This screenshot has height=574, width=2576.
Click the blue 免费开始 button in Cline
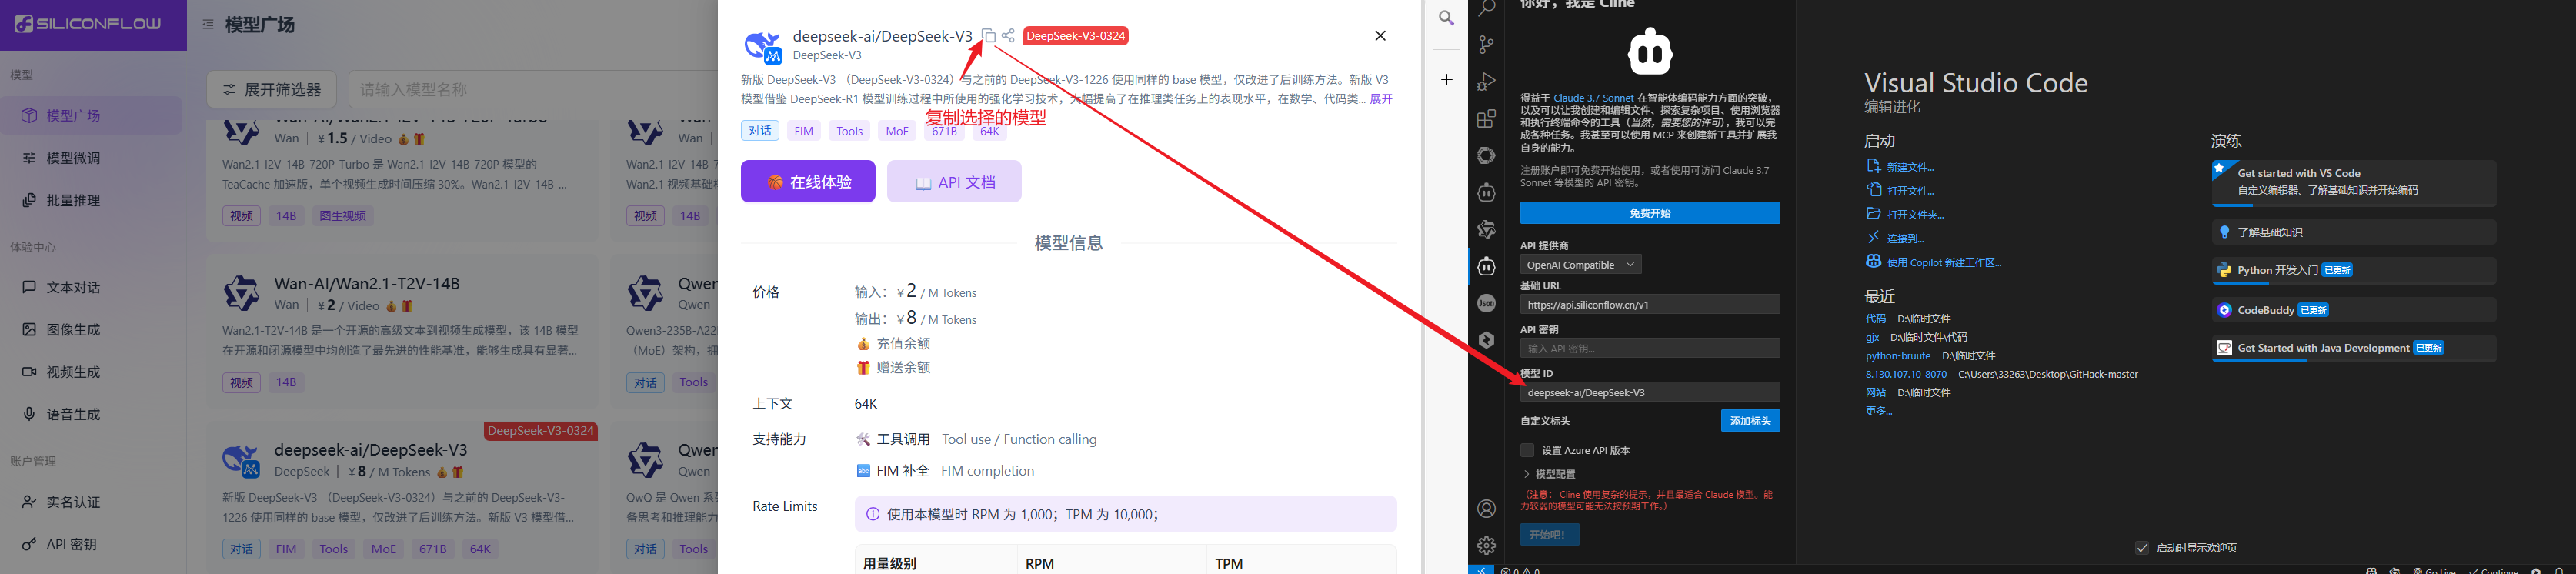(1650, 213)
